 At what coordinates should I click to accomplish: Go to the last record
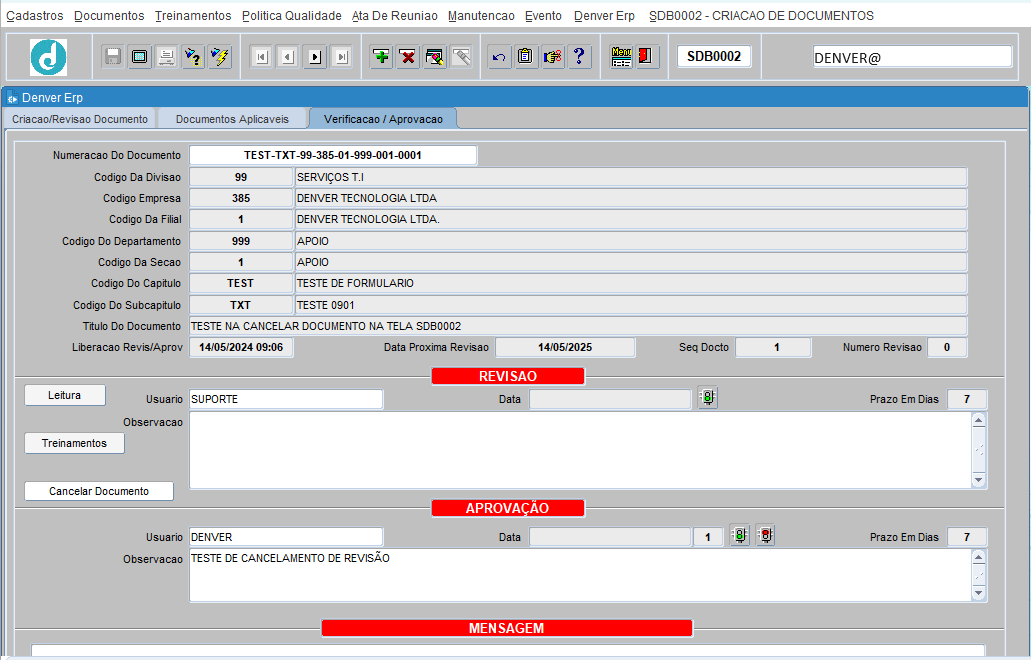342,57
